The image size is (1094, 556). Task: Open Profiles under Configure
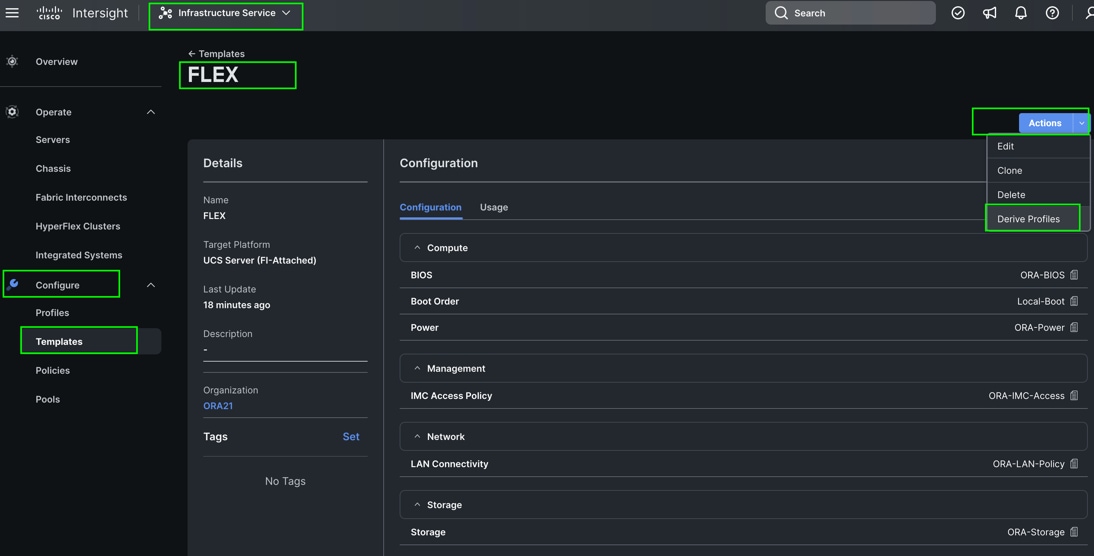pos(52,313)
